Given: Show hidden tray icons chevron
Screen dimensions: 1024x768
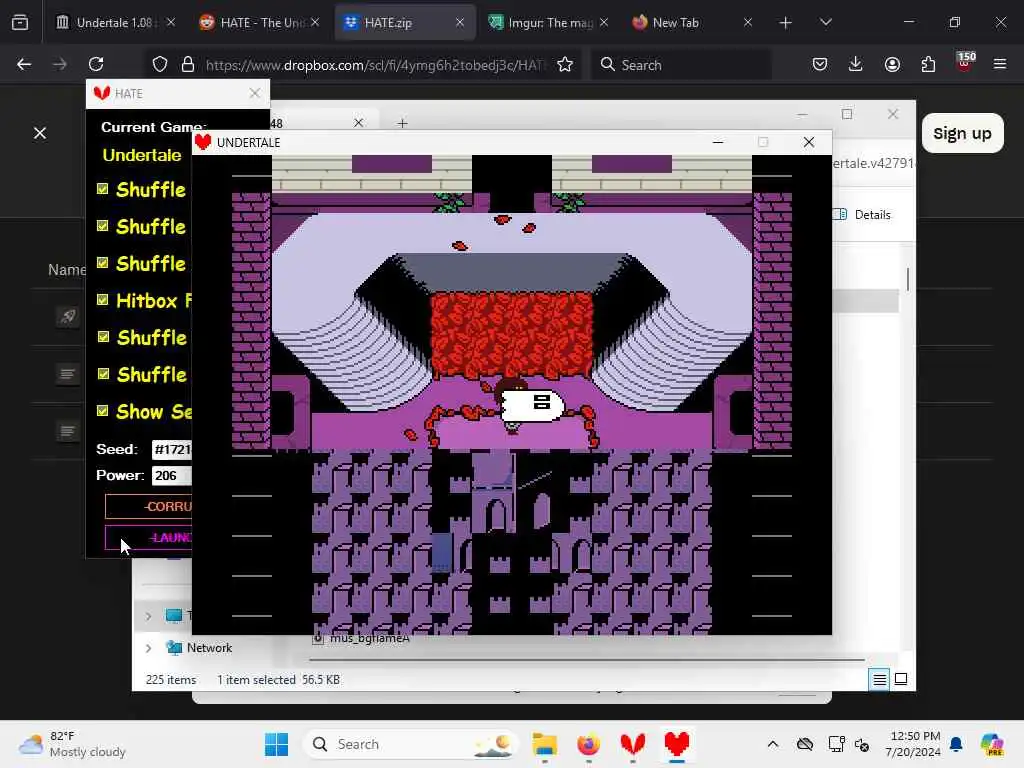Looking at the screenshot, I should [773, 744].
